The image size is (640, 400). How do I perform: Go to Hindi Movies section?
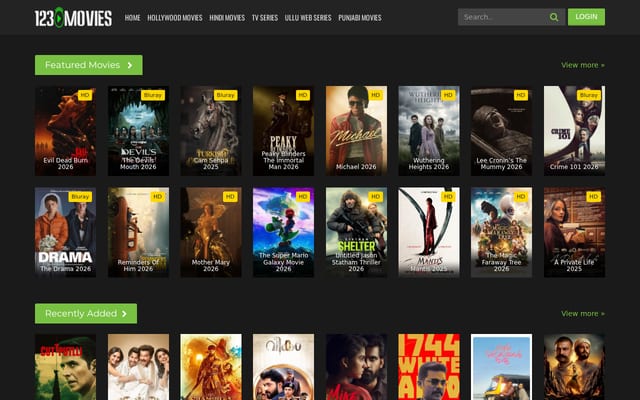tap(227, 18)
